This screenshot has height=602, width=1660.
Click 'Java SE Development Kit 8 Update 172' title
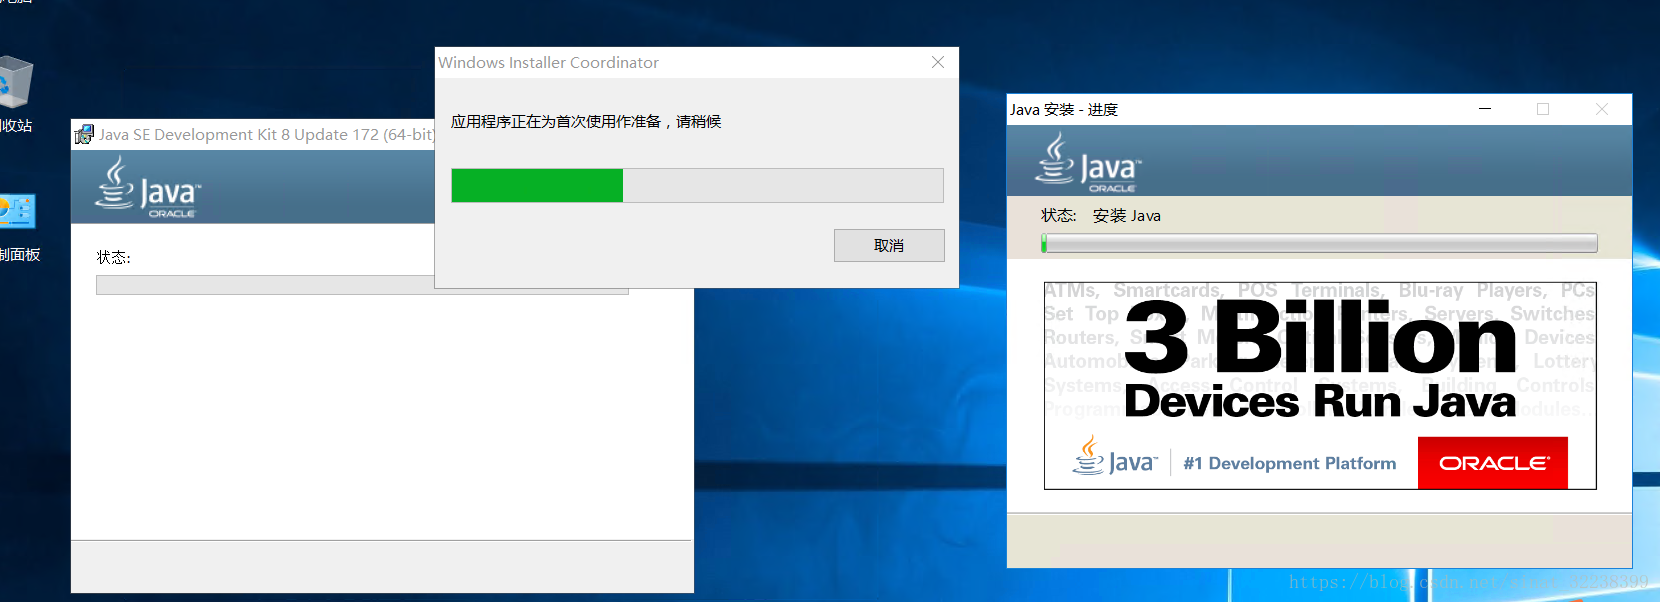tap(265, 134)
